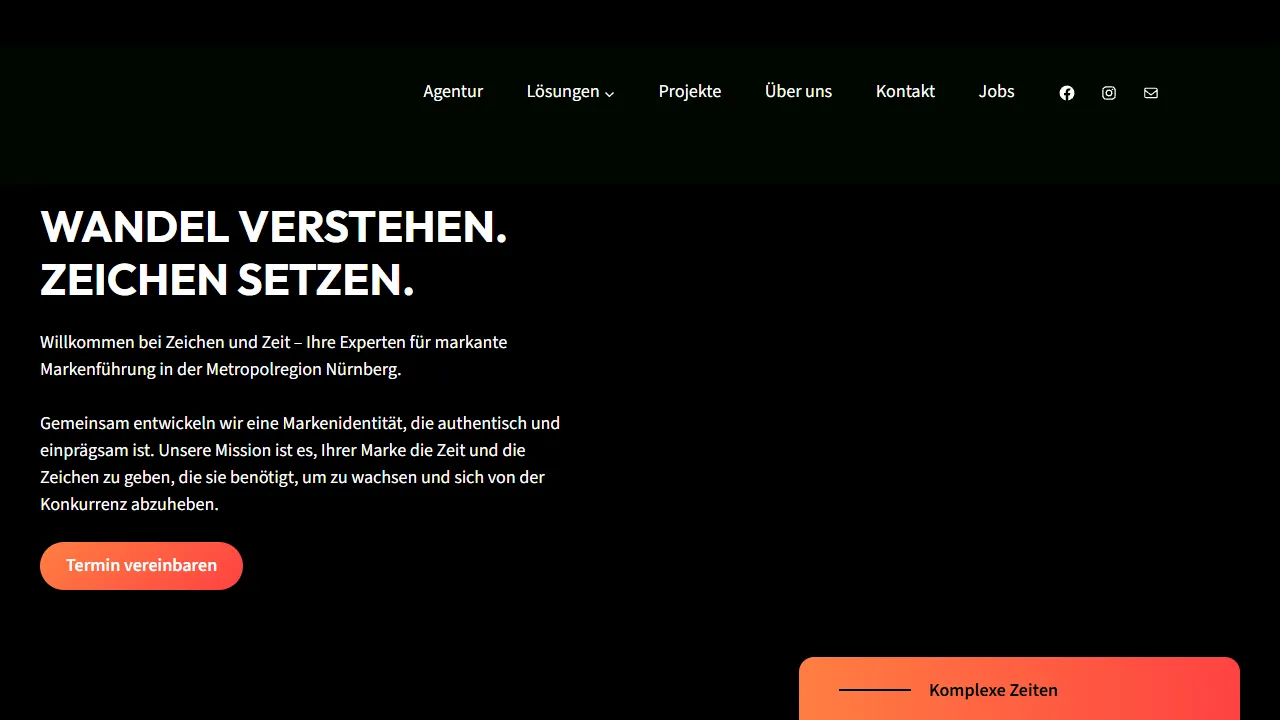Click the black logo area top left
Image resolution: width=1280 pixels, height=720 pixels.
pyautogui.click(x=120, y=91)
